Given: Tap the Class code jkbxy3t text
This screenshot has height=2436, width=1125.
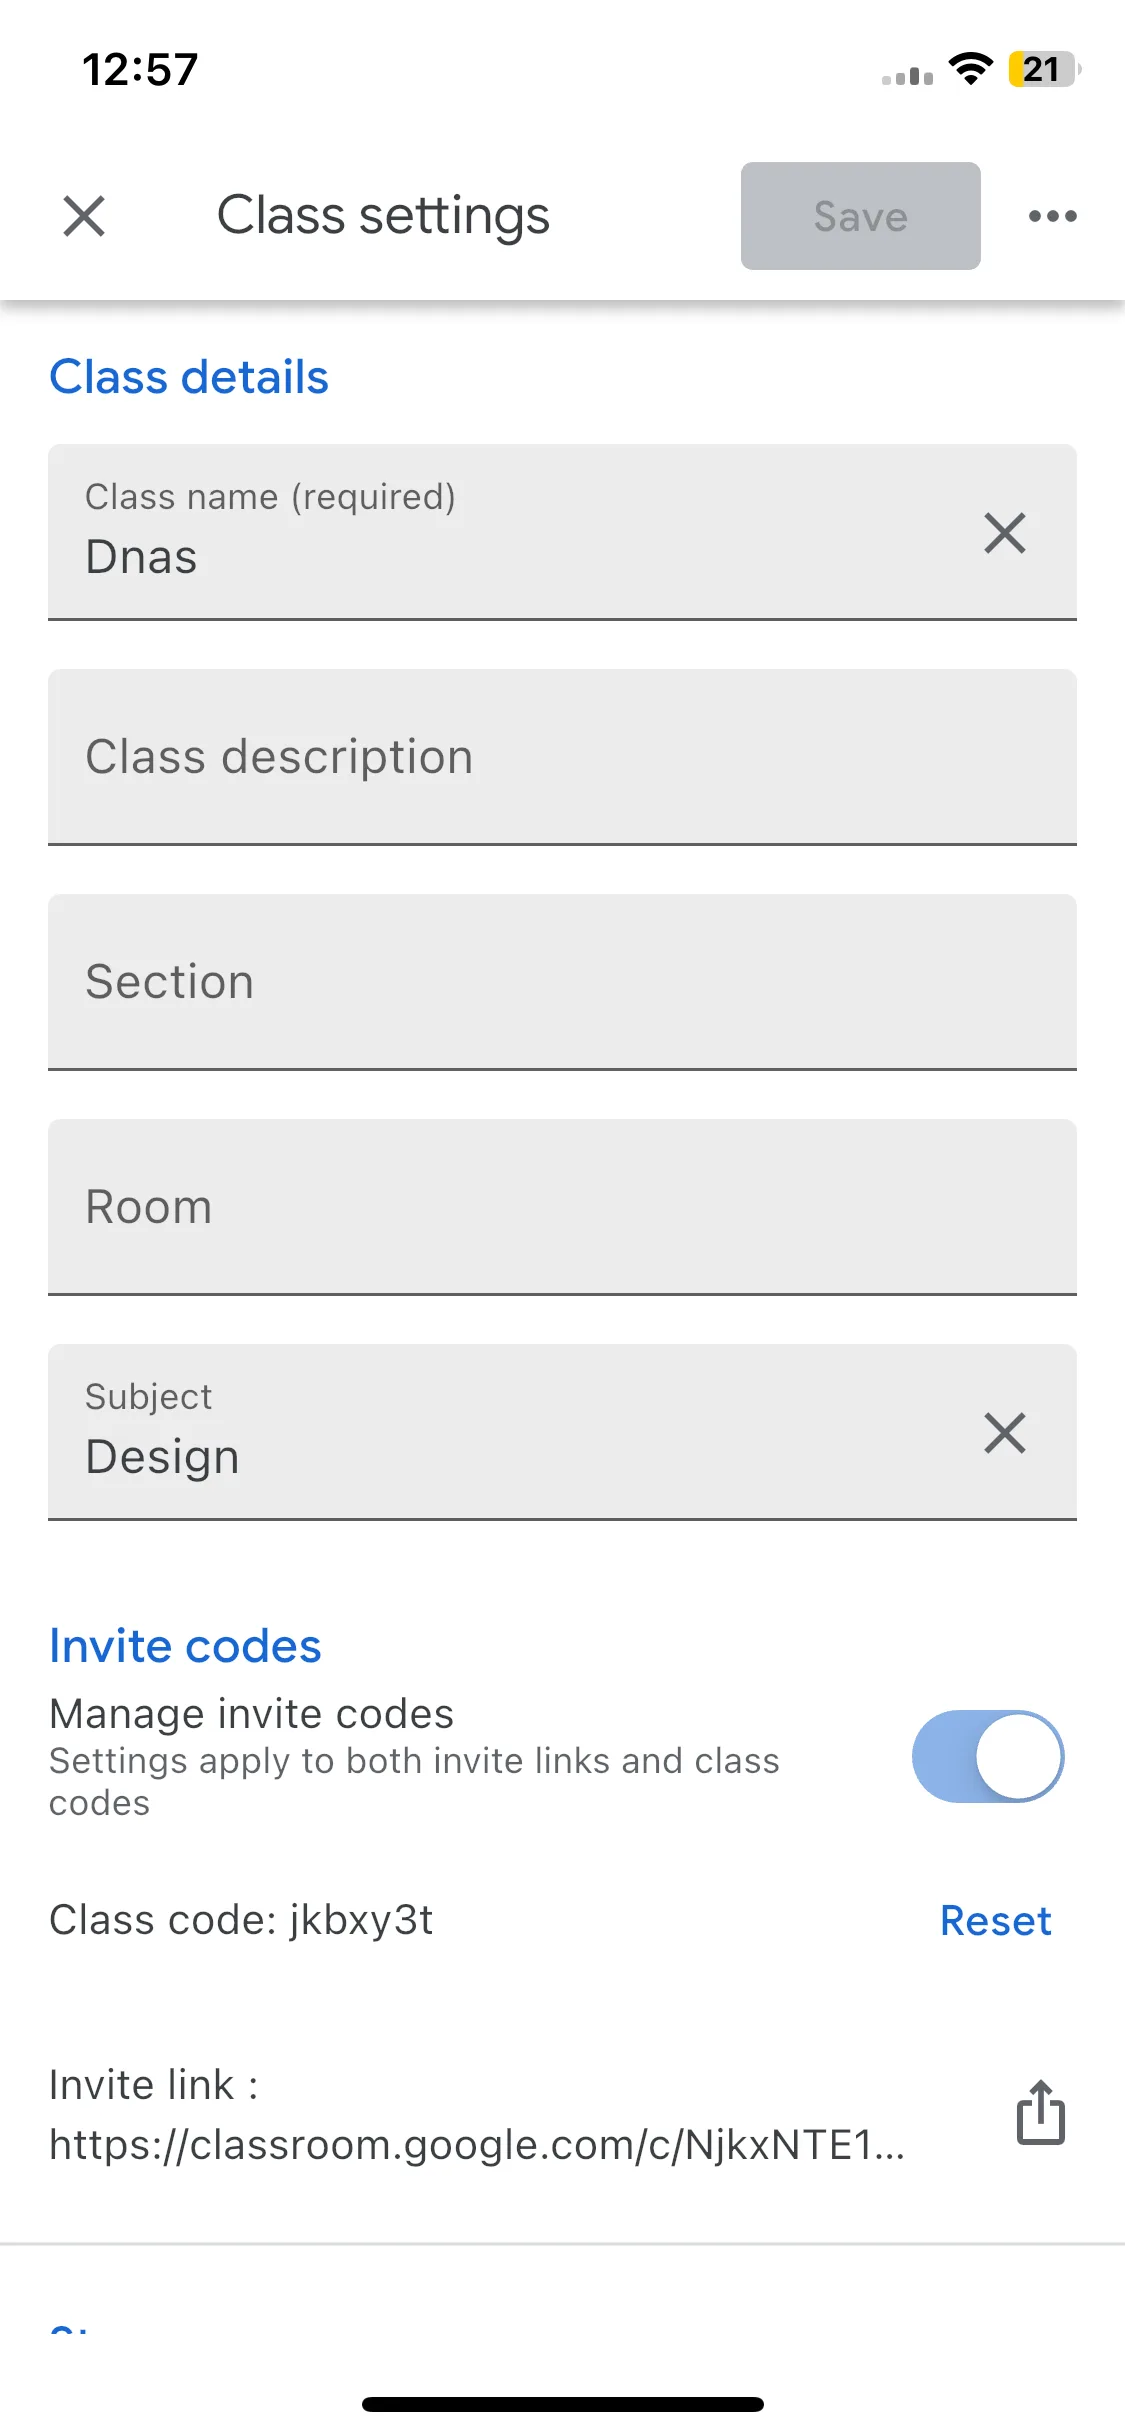Looking at the screenshot, I should point(241,1921).
